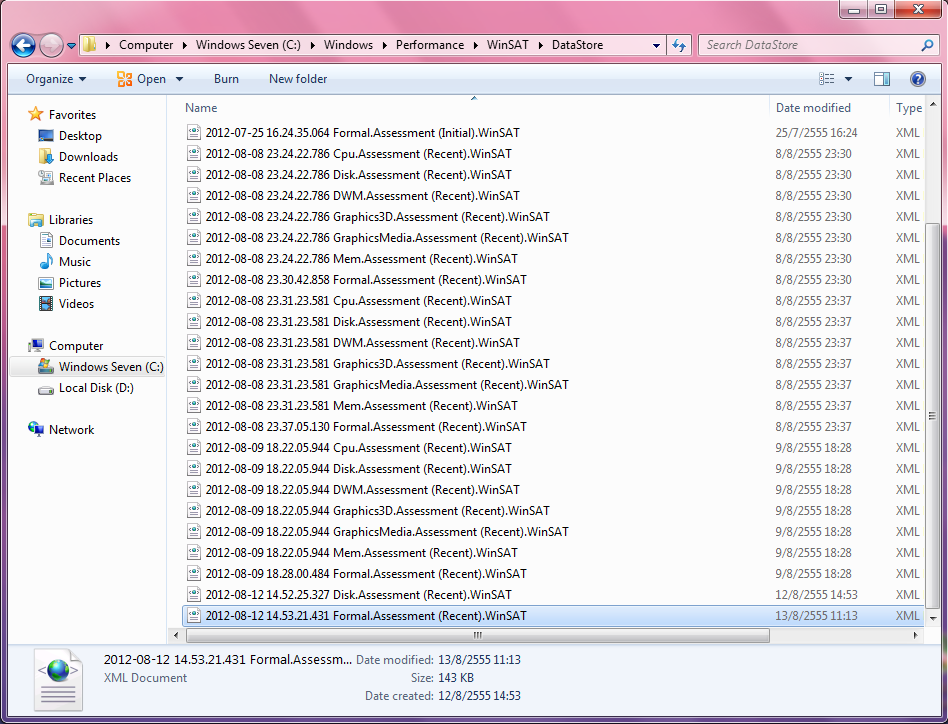Go back with the Back arrow button
This screenshot has width=948, height=724.
coord(23,45)
